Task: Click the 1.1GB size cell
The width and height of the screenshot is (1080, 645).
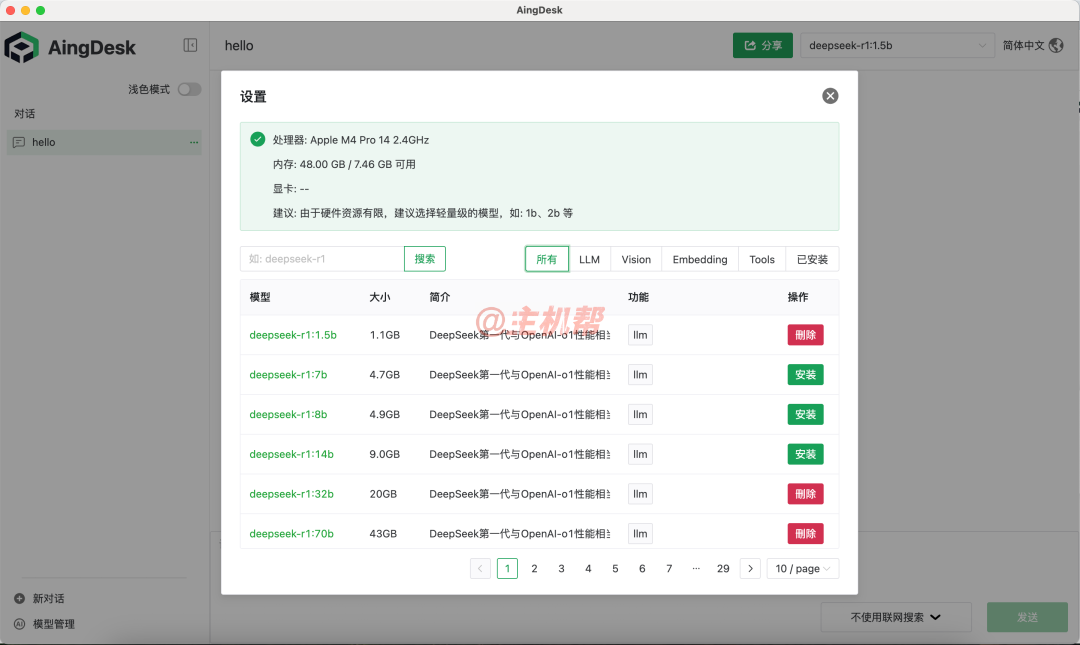Action: pyautogui.click(x=384, y=335)
